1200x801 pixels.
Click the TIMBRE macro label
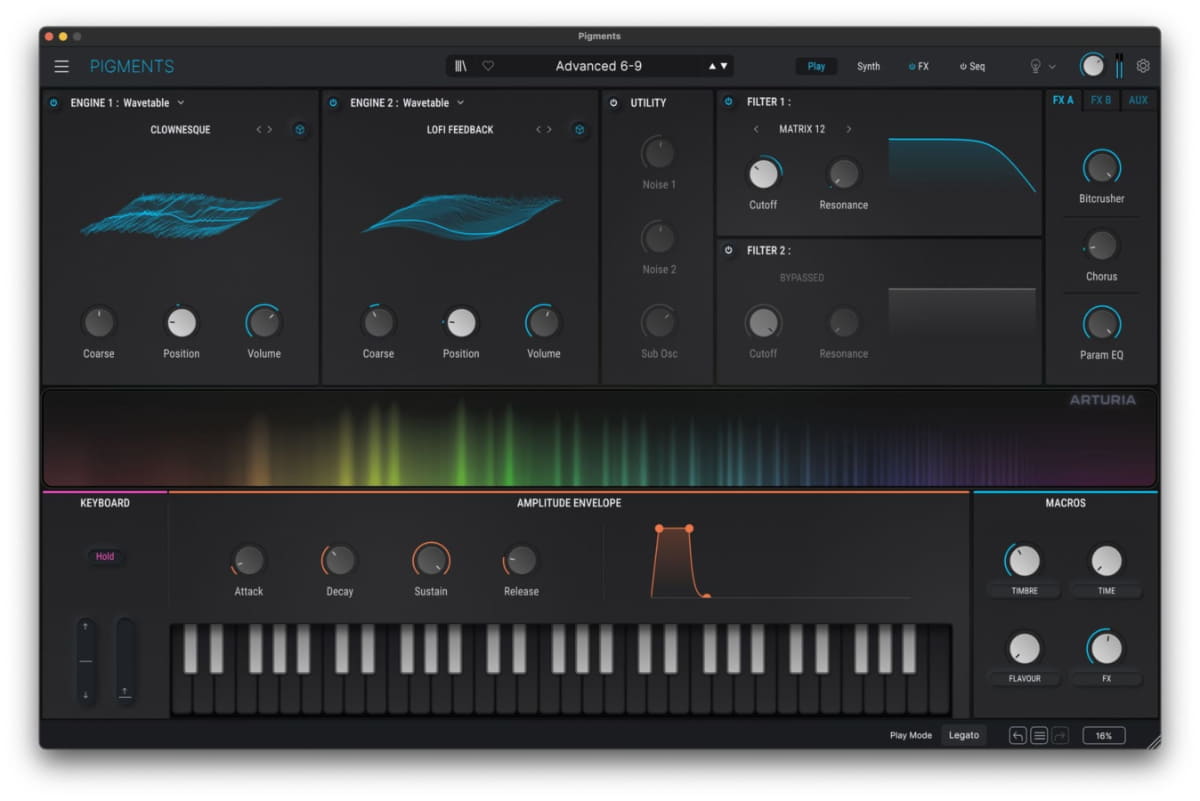coord(1024,591)
